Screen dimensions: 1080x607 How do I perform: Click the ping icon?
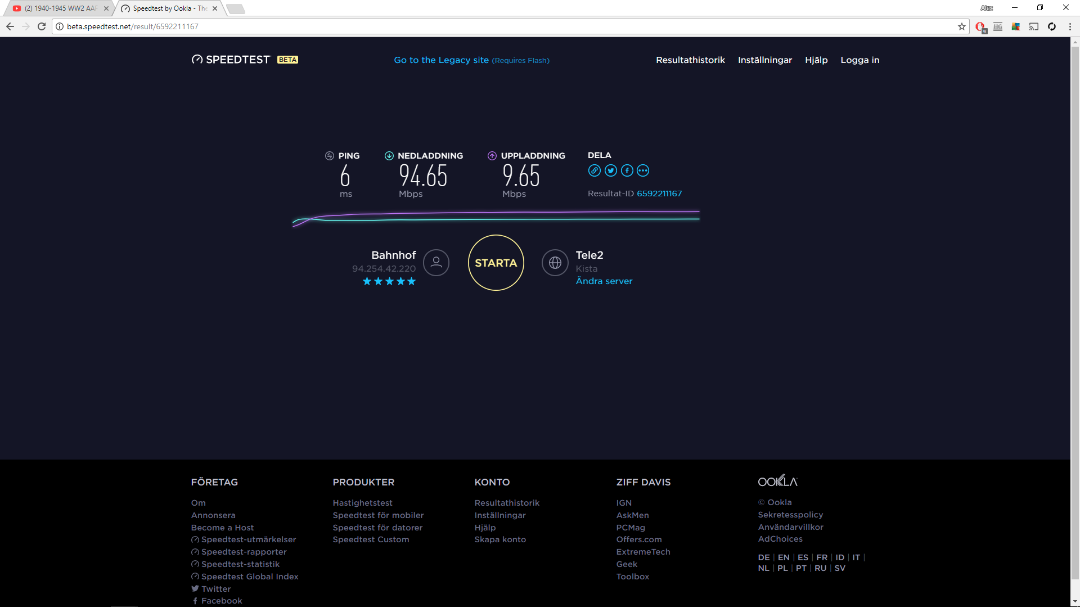329,156
